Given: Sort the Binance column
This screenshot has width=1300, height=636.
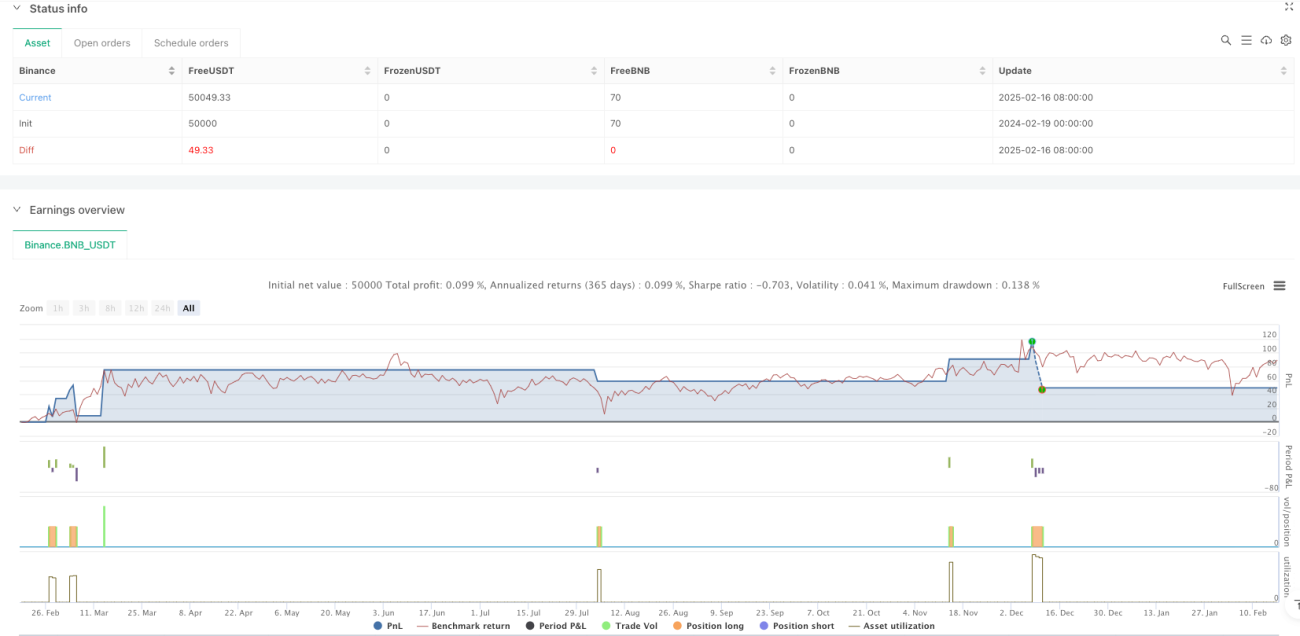Looking at the screenshot, I should pos(172,71).
